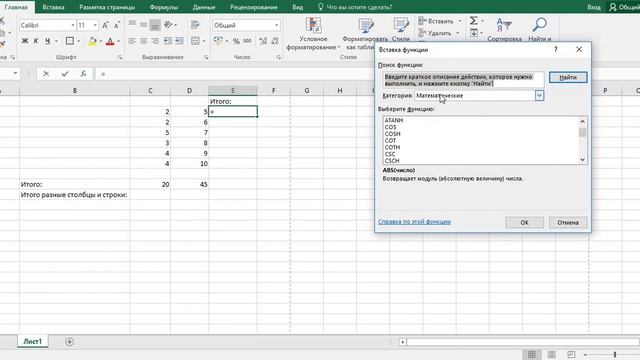Open the Calibri font name dropdown
The image size is (640, 360).
pos(73,25)
